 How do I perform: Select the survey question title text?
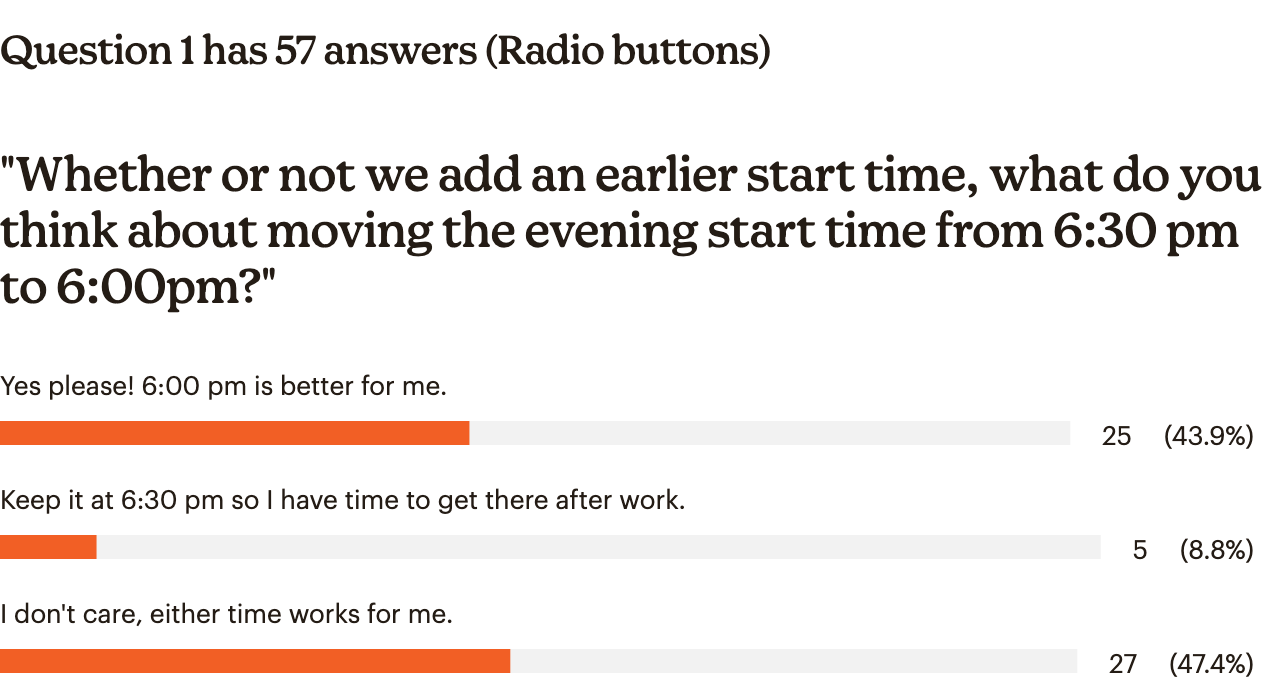coord(631,232)
